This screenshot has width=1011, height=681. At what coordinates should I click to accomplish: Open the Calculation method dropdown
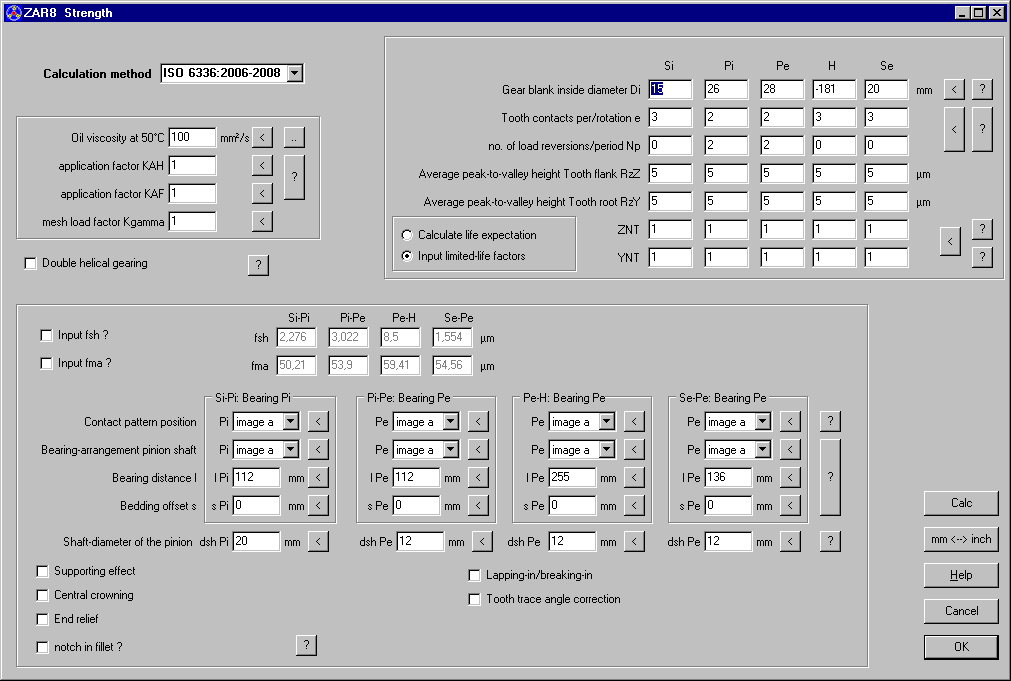click(294, 73)
